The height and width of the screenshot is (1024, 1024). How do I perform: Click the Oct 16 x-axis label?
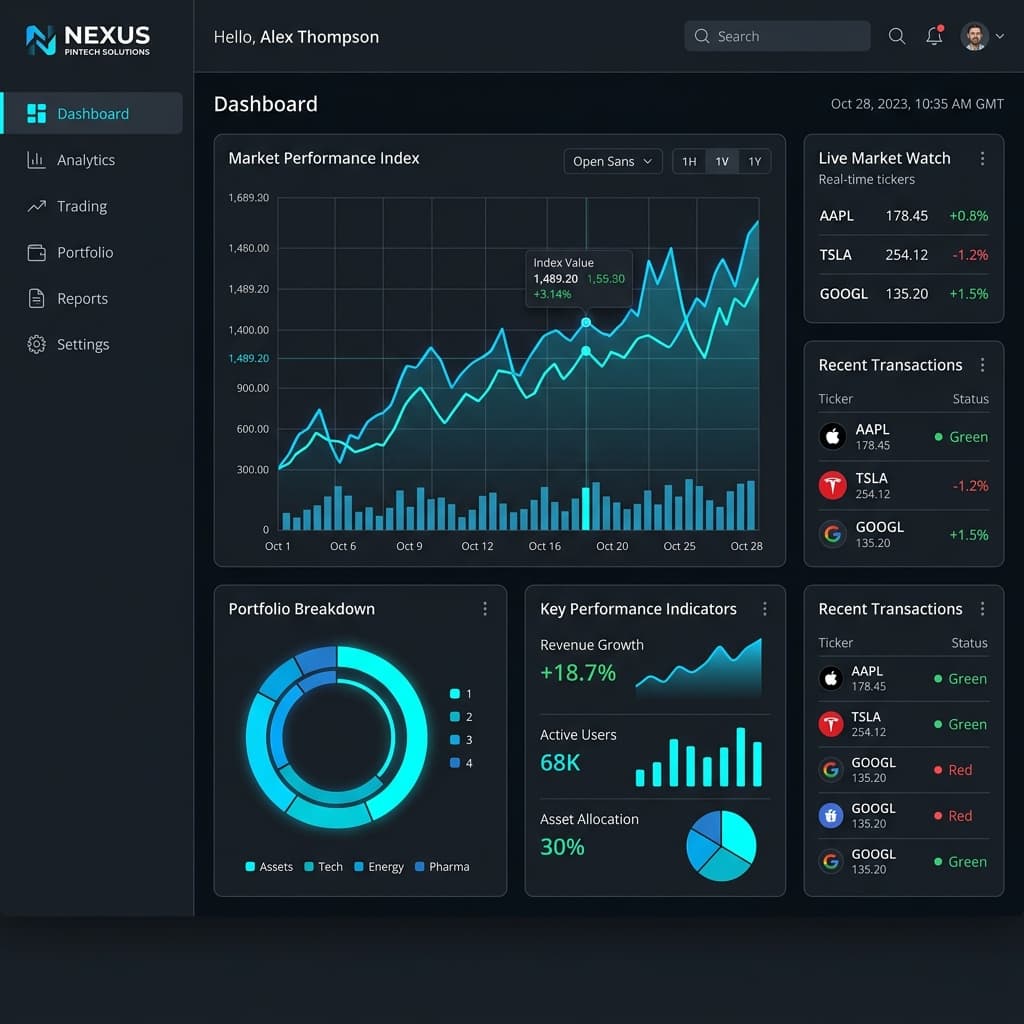[545, 546]
